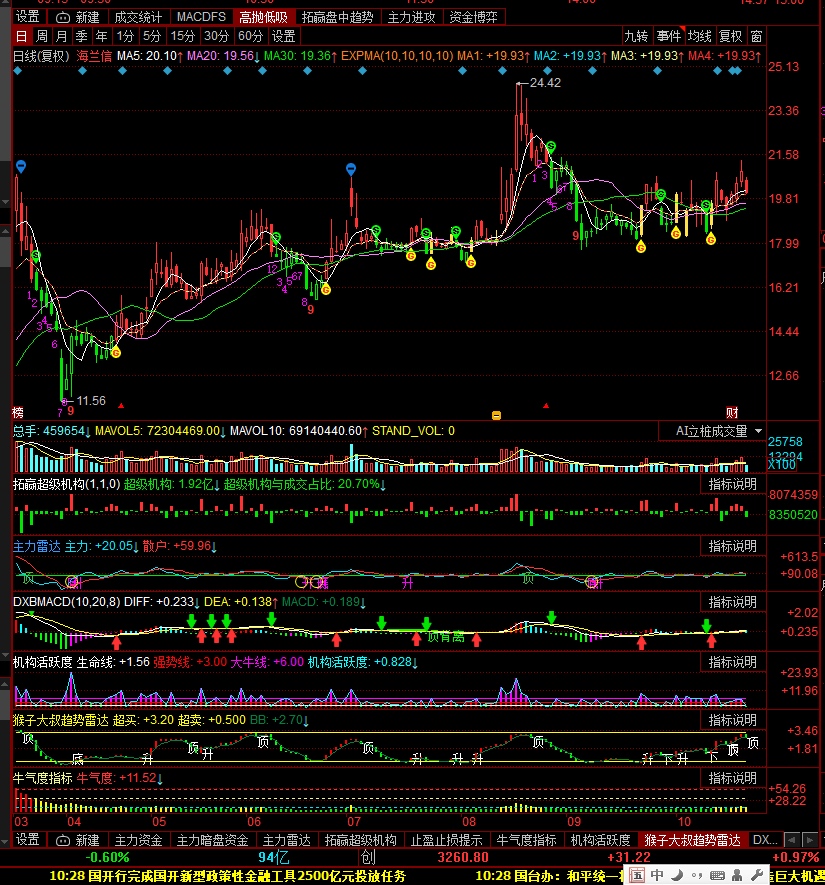
Task: Switch to the 月 monthly period
Action: (x=62, y=37)
